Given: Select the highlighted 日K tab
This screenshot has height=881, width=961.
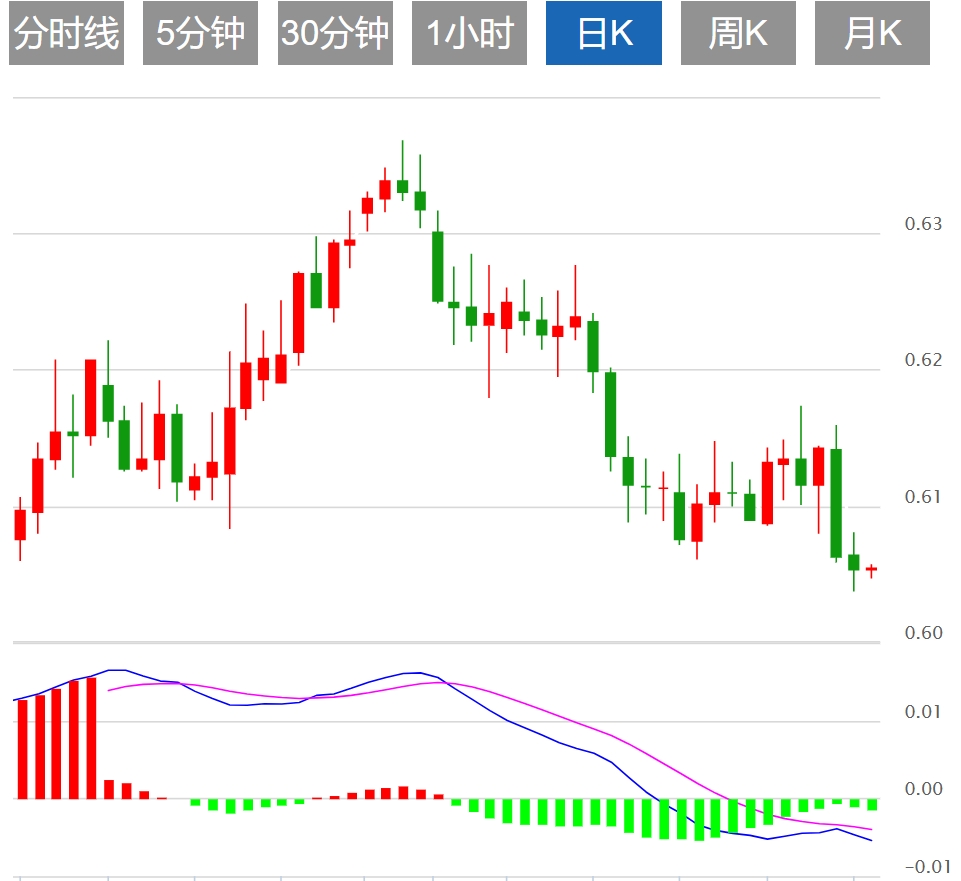Looking at the screenshot, I should 604,33.
